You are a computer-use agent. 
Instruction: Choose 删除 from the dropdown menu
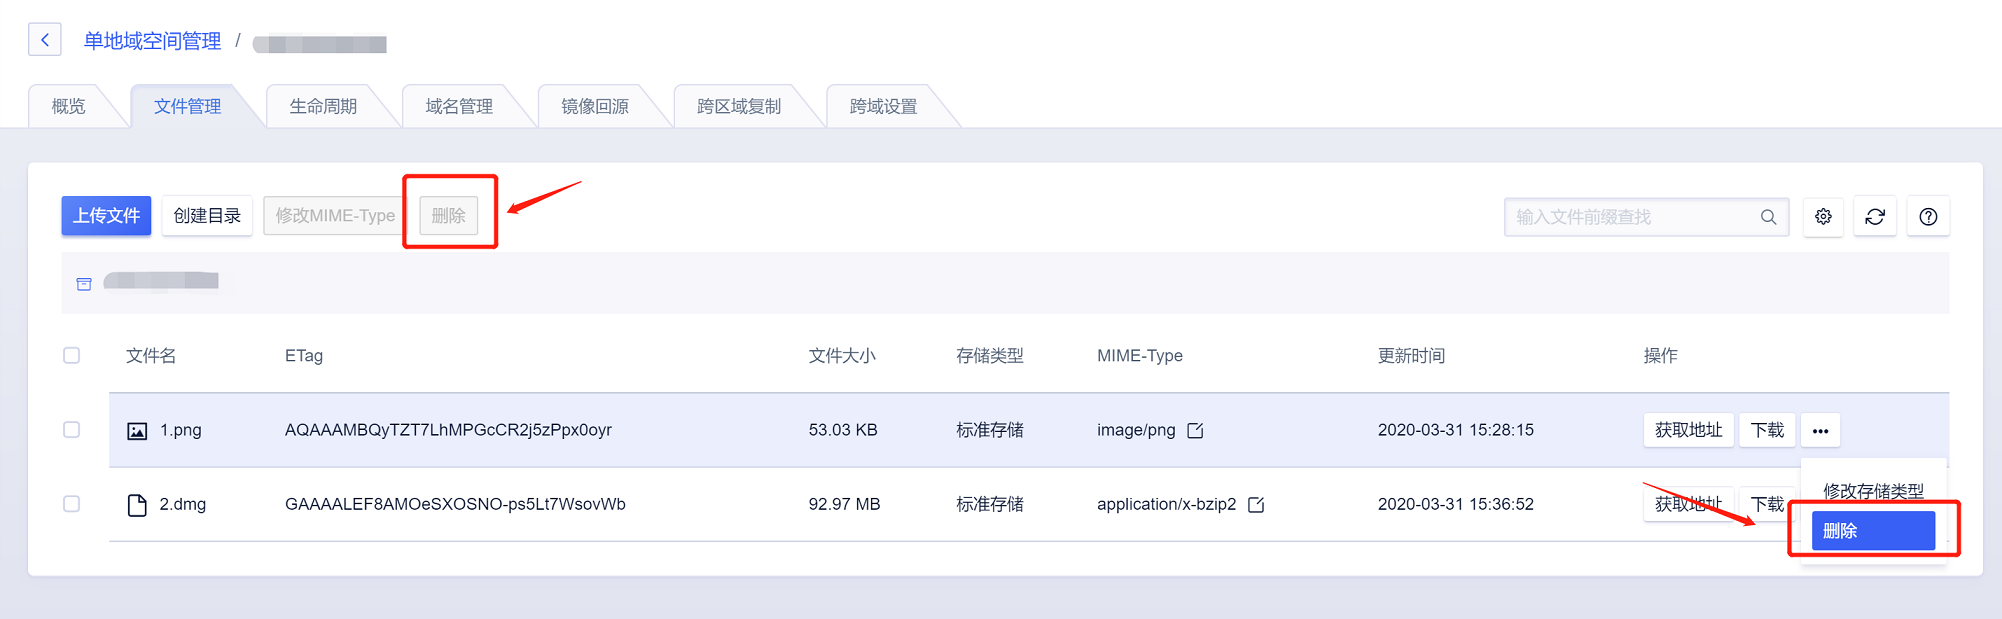pos(1872,531)
